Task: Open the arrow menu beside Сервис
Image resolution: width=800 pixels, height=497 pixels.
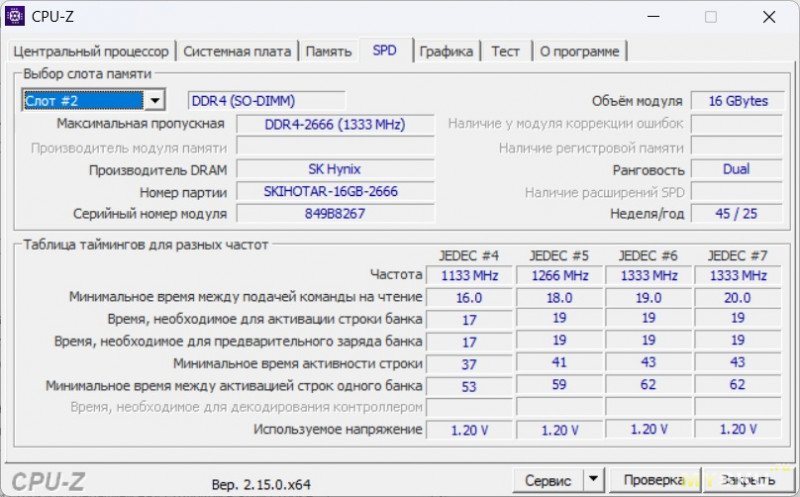Action: tap(594, 480)
